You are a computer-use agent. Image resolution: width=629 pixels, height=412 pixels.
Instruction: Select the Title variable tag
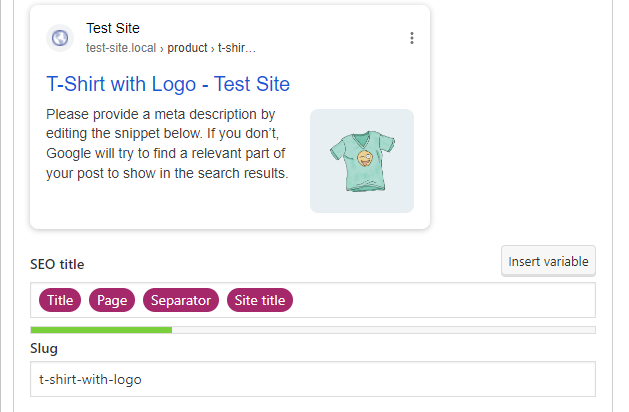pos(60,300)
